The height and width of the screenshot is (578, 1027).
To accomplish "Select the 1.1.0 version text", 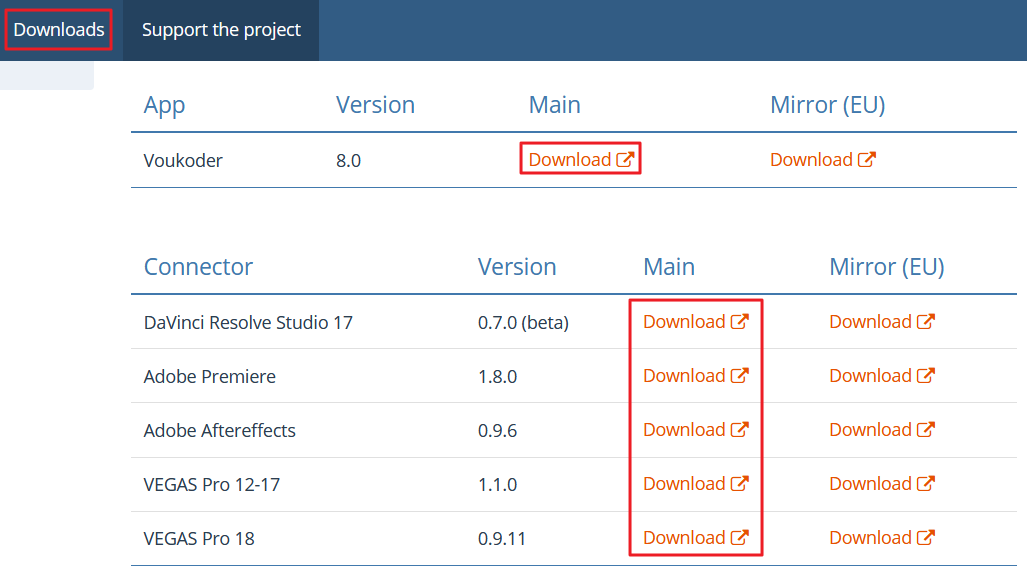I will click(497, 485).
